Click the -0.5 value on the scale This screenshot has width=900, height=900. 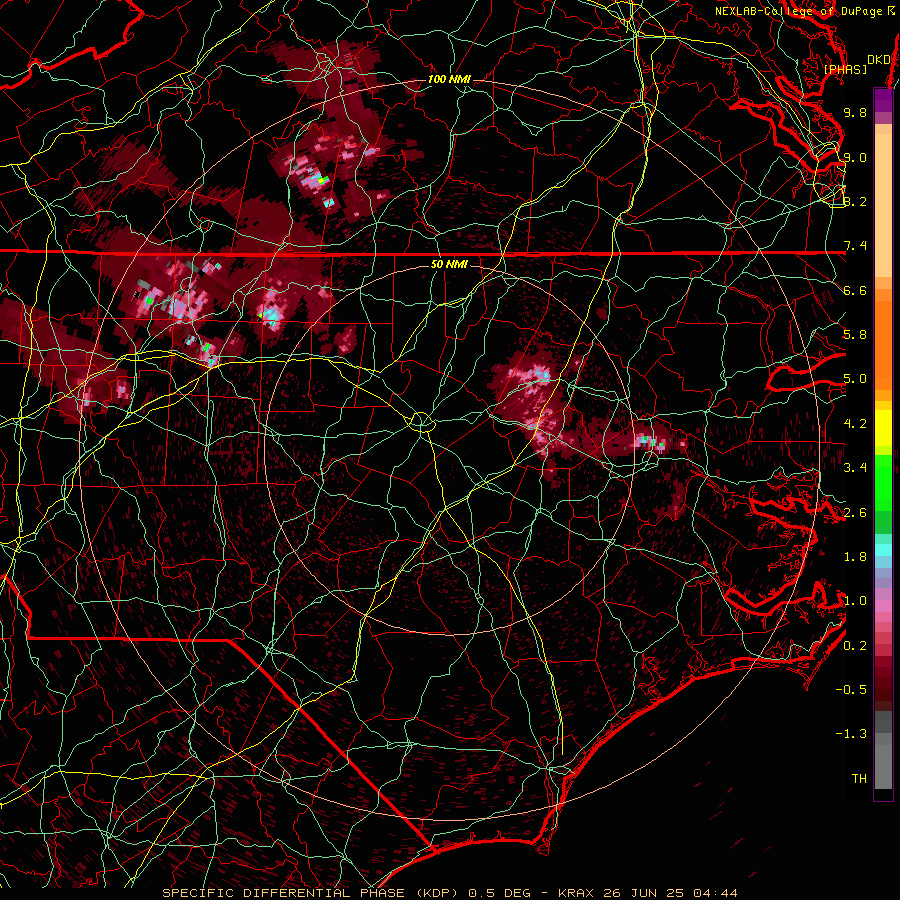tap(851, 690)
